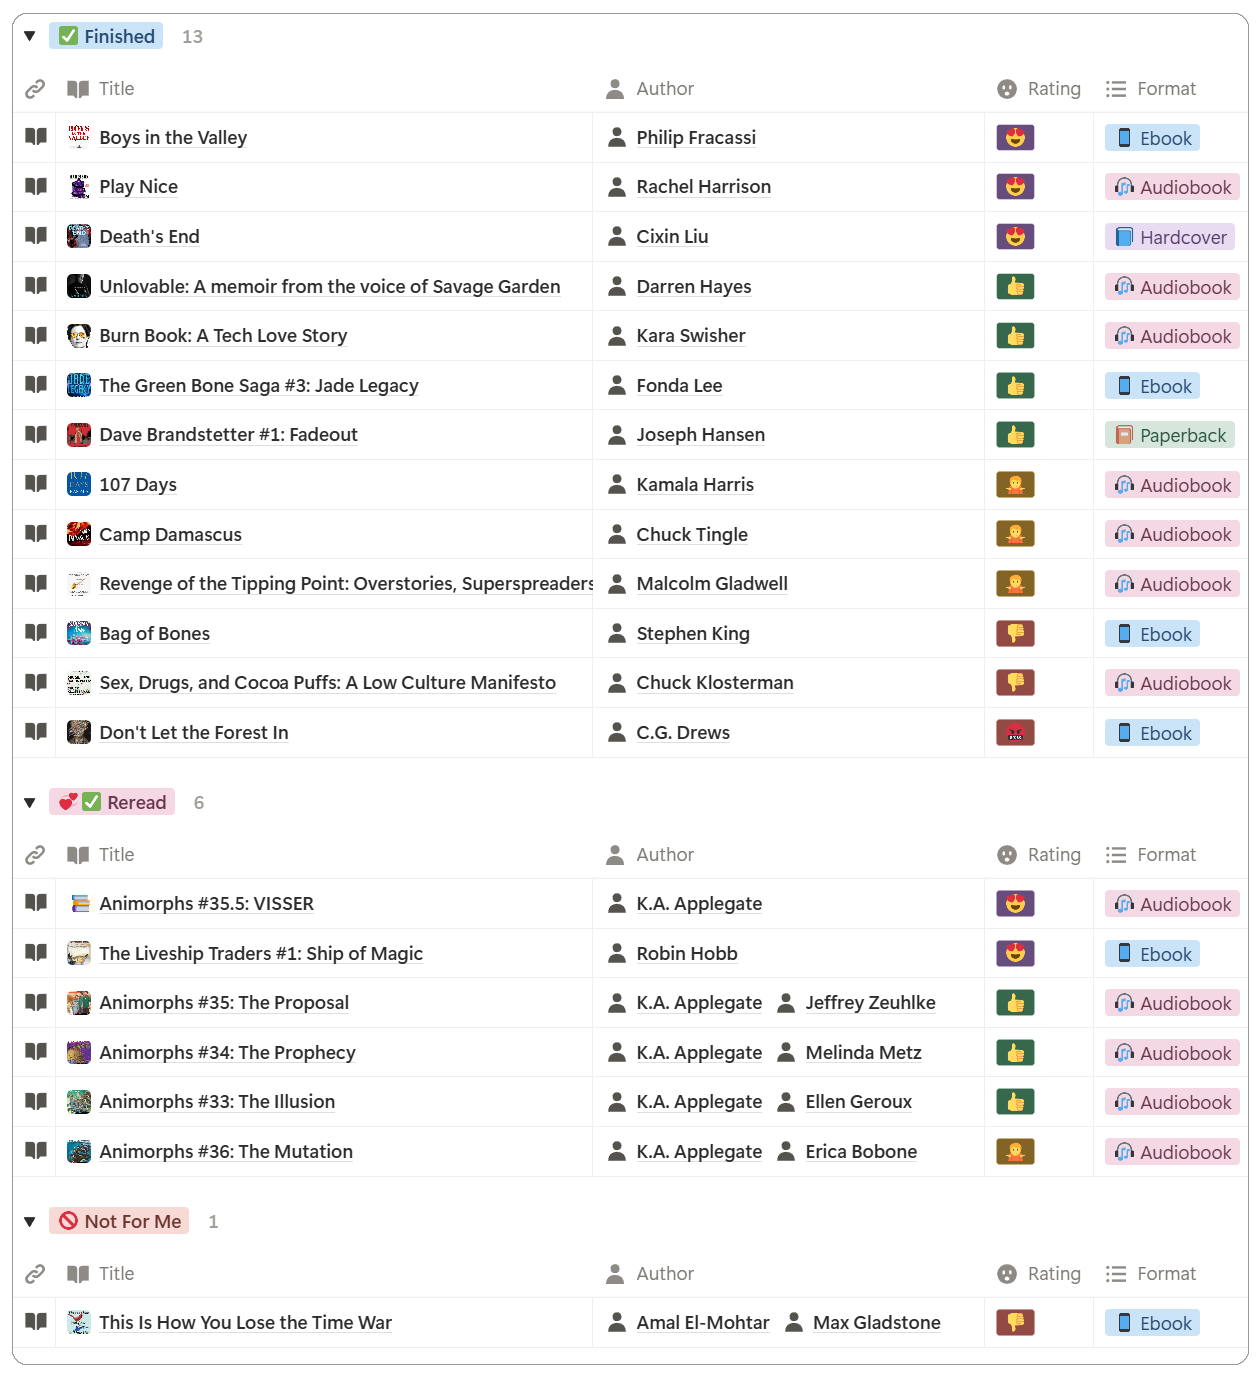Click the heart-eyes rating for Play Nice
Image resolution: width=1260 pixels, height=1378 pixels.
tap(1015, 187)
